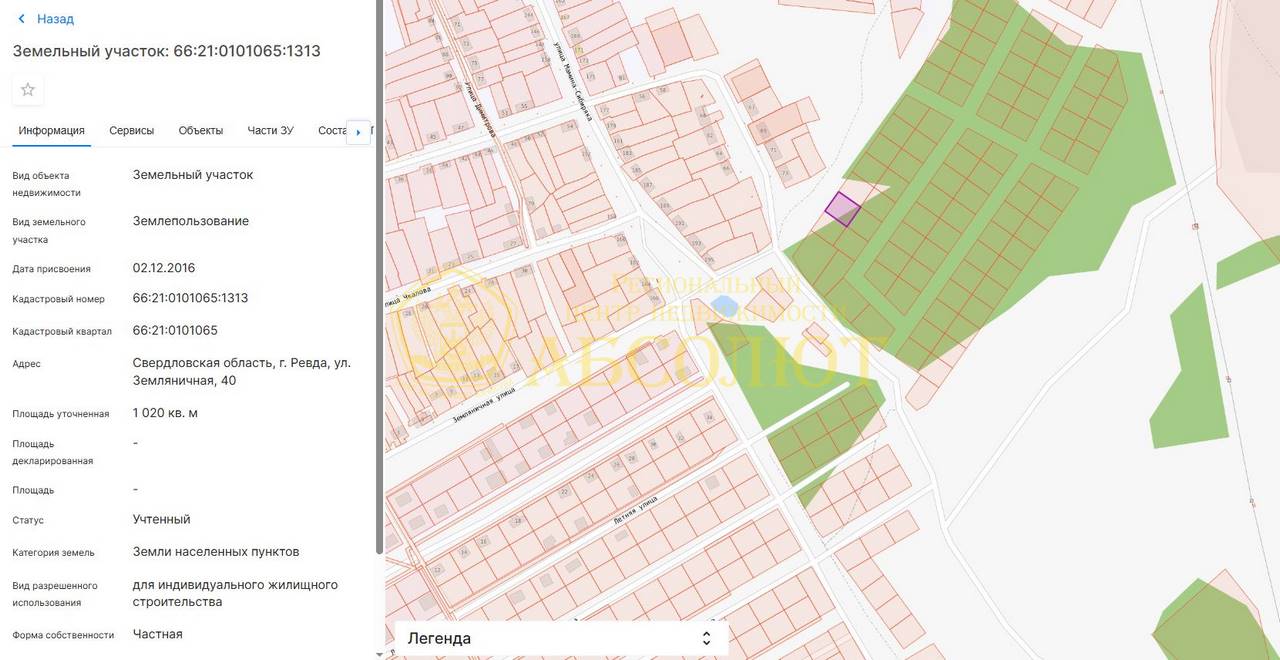1280x660 pixels.
Task: Click the 'Вид объекта недвижимости' label
Action: [x=48, y=184]
